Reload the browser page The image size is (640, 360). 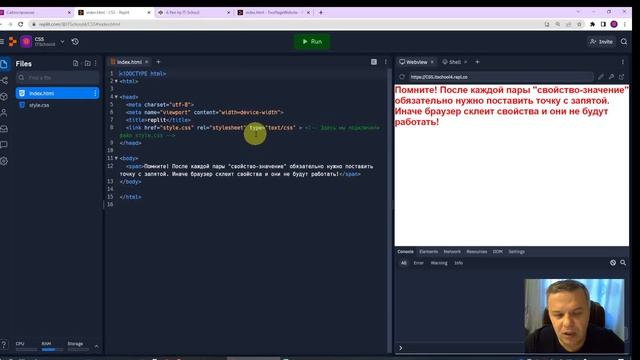tap(20, 24)
